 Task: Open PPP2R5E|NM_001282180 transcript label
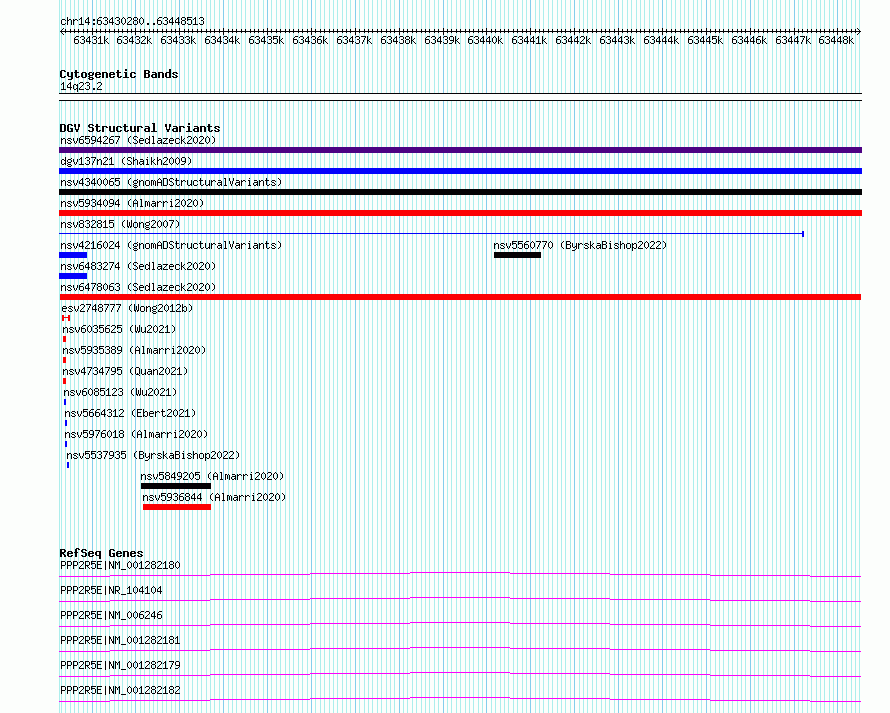pyautogui.click(x=120, y=565)
